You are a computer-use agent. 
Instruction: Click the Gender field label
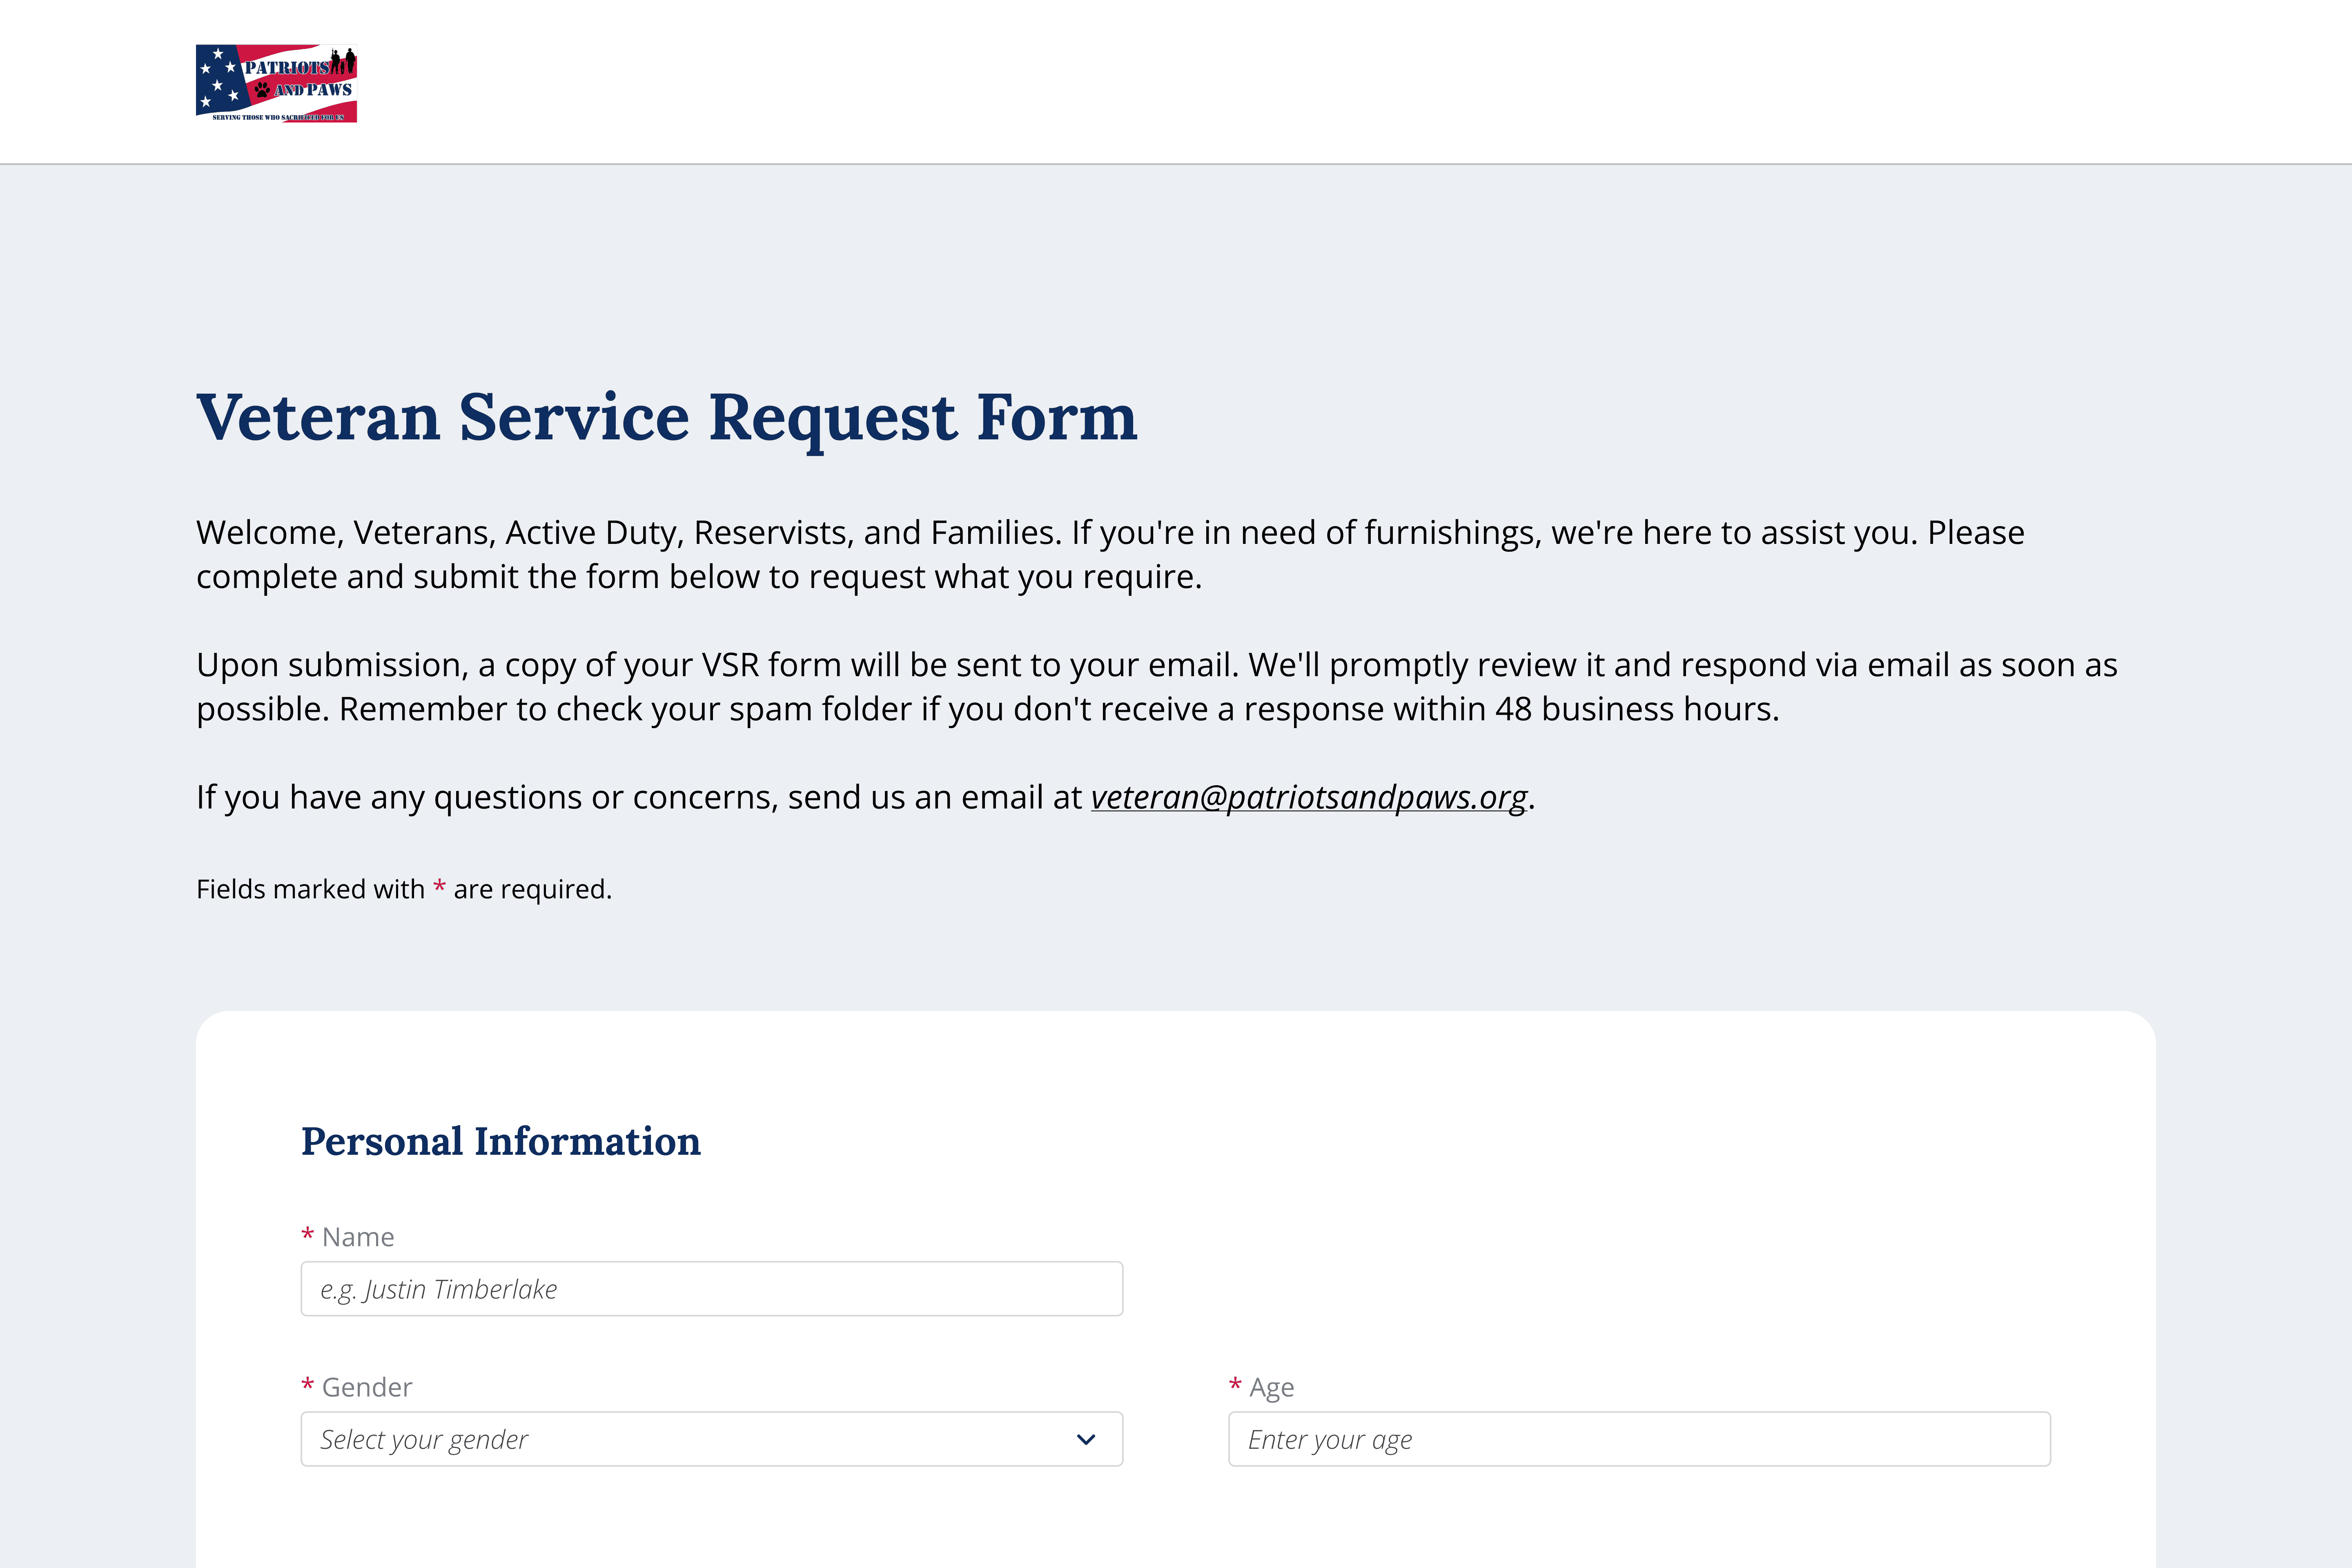pyautogui.click(x=367, y=1387)
